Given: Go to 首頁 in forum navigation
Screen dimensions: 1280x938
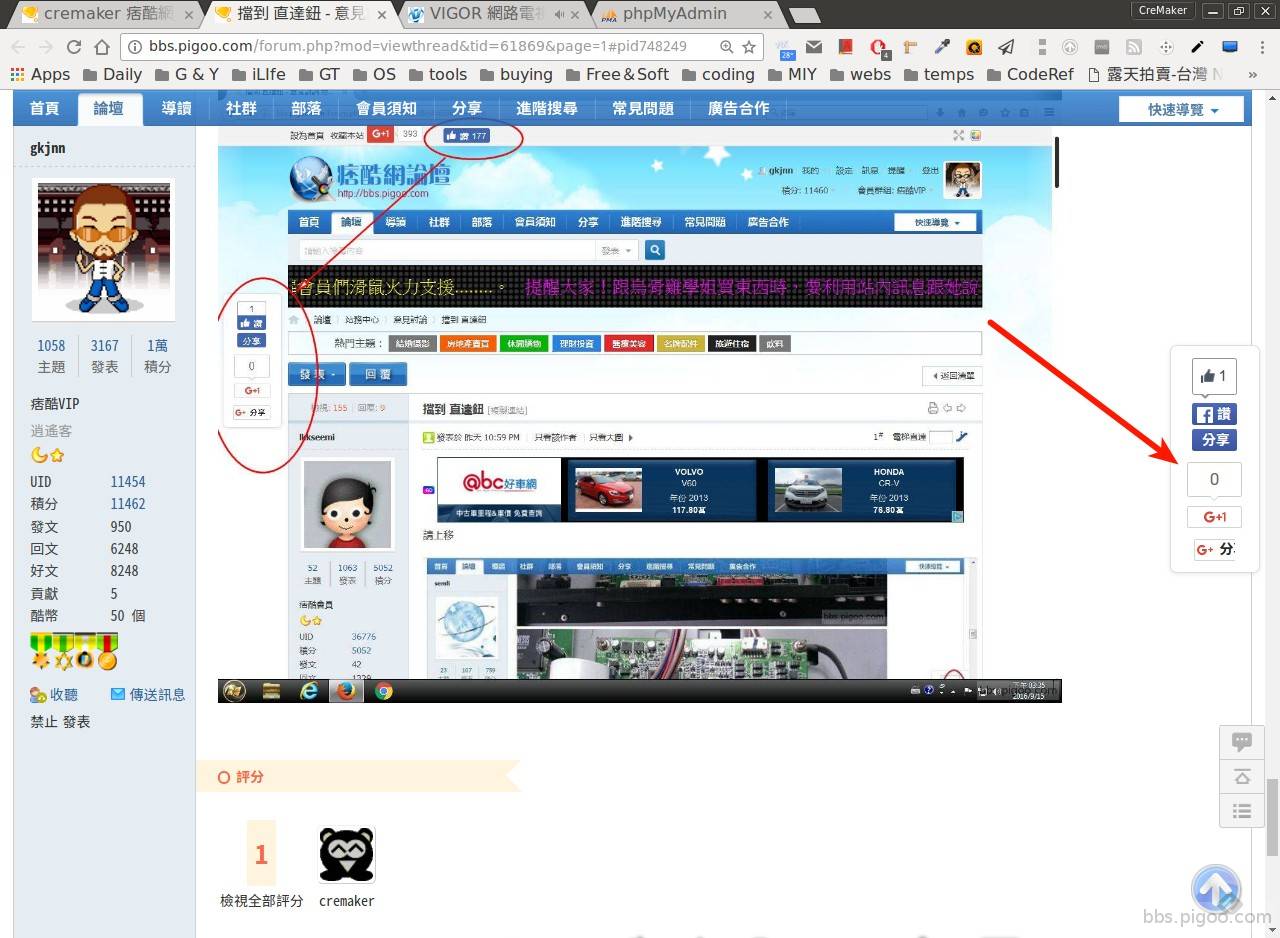Looking at the screenshot, I should click(x=44, y=108).
